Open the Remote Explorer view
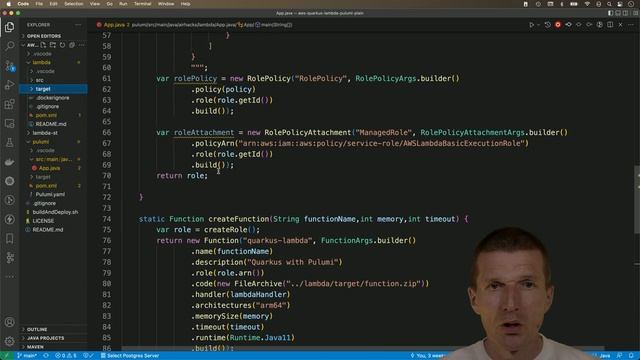 [x=9, y=123]
